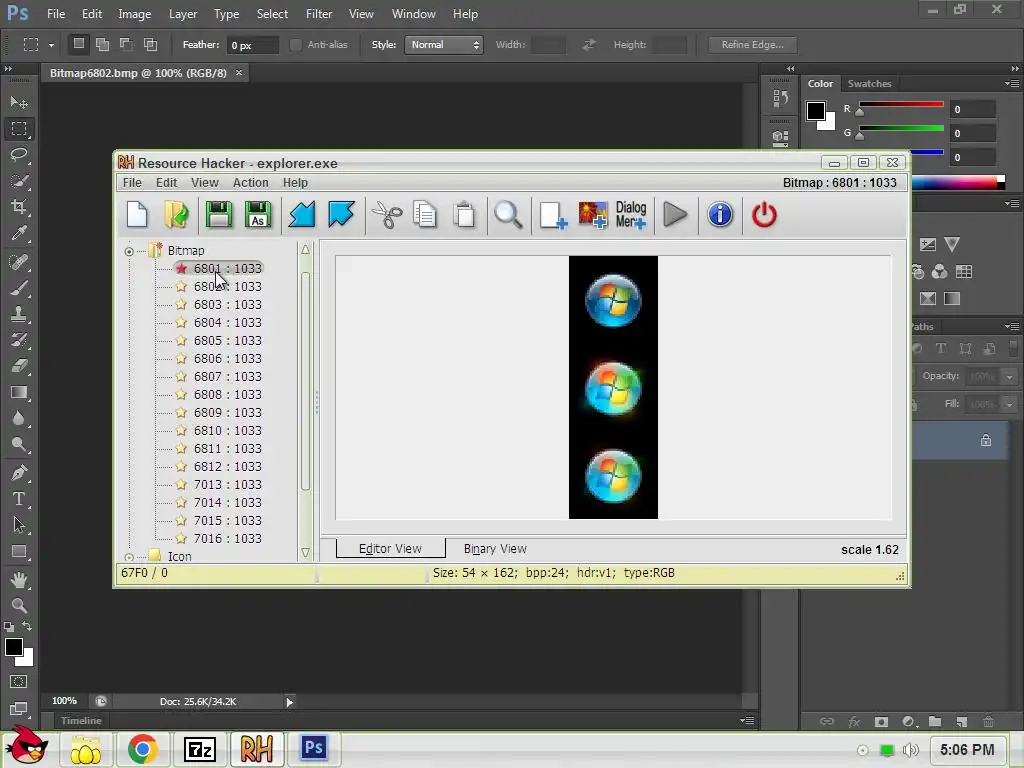Screen dimensions: 1024x768
Task: Switch to the Swatches tab
Action: (x=869, y=84)
